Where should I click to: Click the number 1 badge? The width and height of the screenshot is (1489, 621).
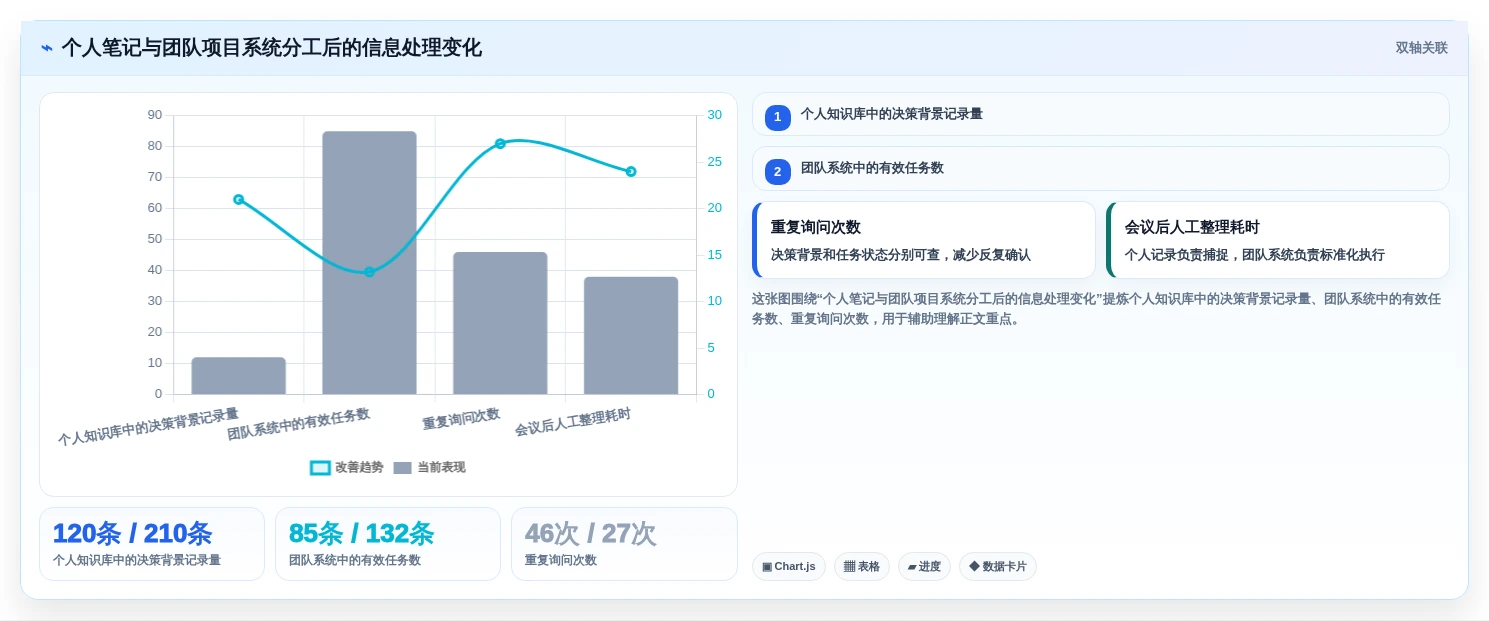point(777,117)
